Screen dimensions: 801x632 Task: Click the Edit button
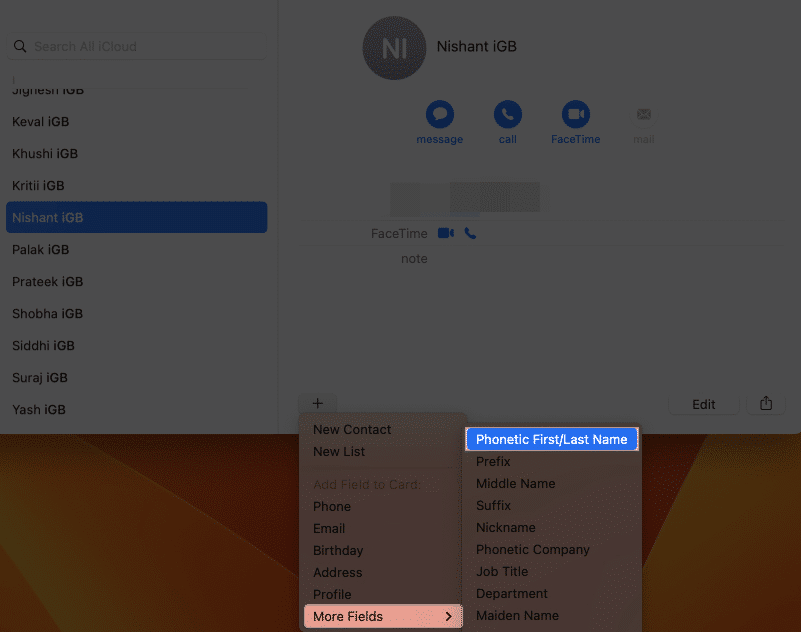click(703, 404)
